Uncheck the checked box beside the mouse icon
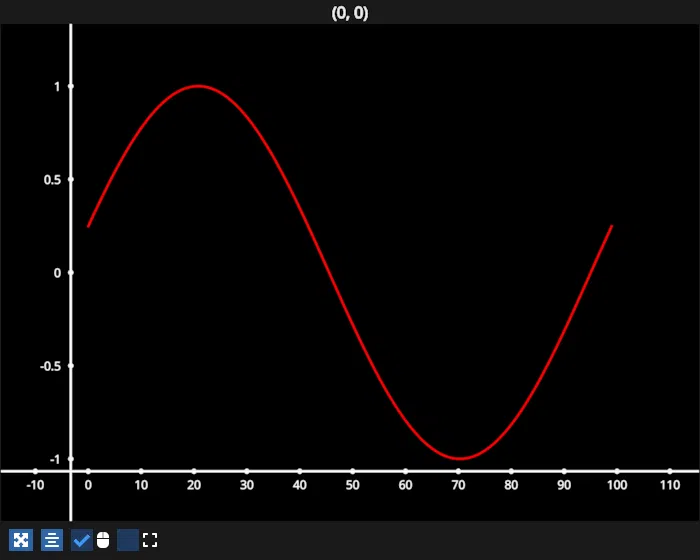The height and width of the screenshot is (560, 700). [x=82, y=540]
